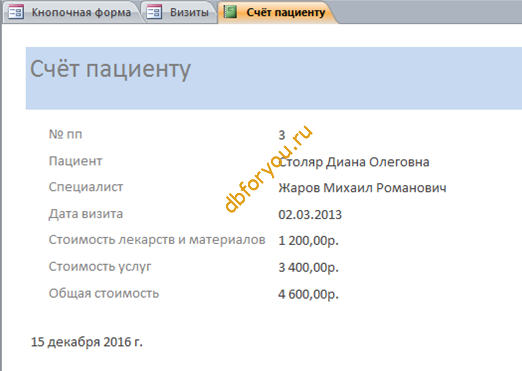Click the № пп label
This screenshot has width=522, height=371.
point(65,134)
